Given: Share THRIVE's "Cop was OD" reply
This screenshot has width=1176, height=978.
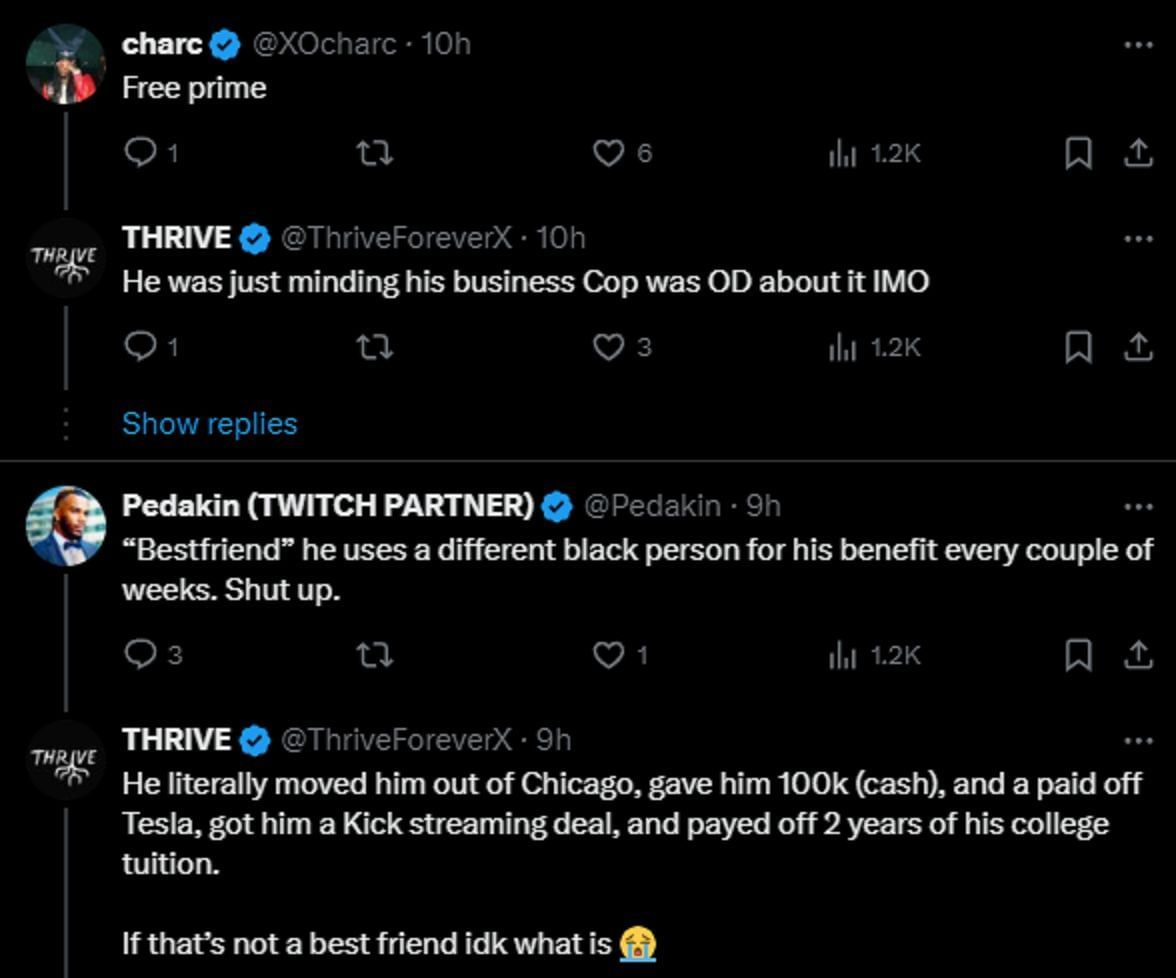Looking at the screenshot, I should [1138, 347].
